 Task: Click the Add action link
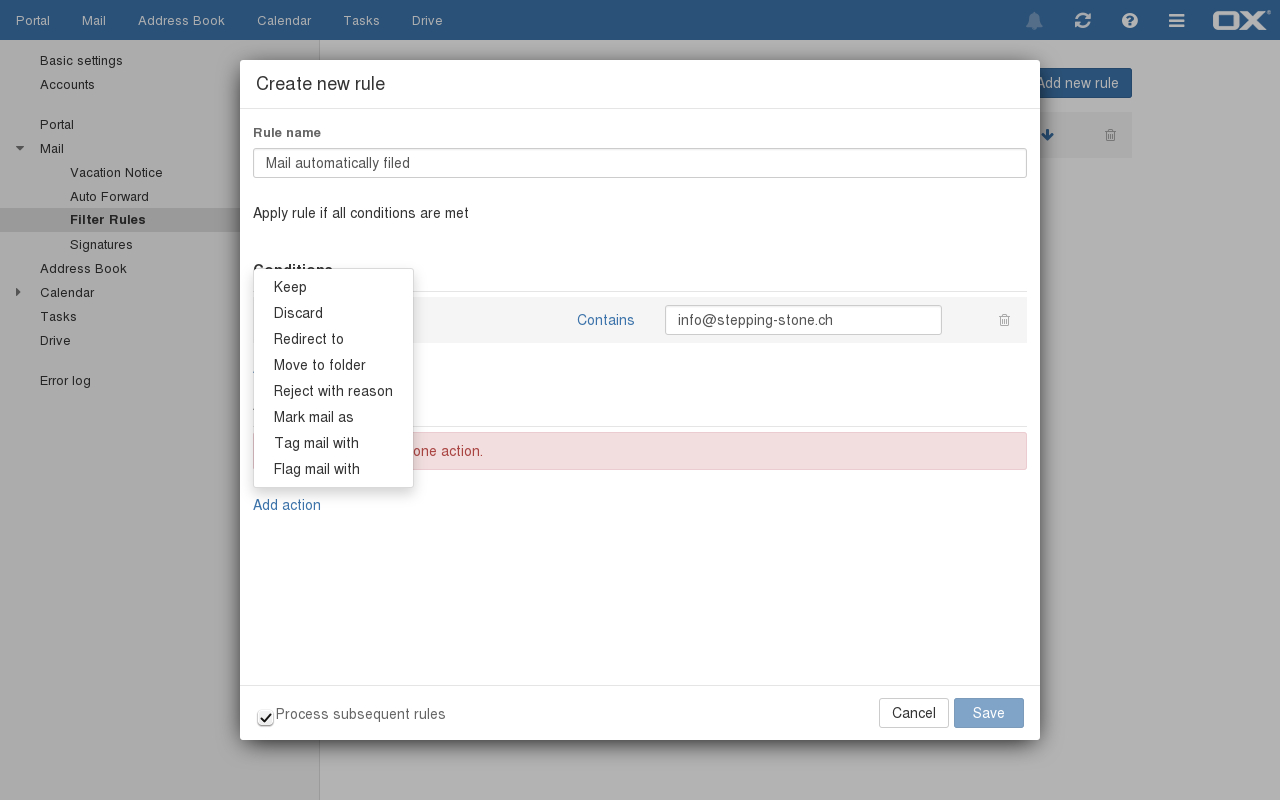(287, 505)
